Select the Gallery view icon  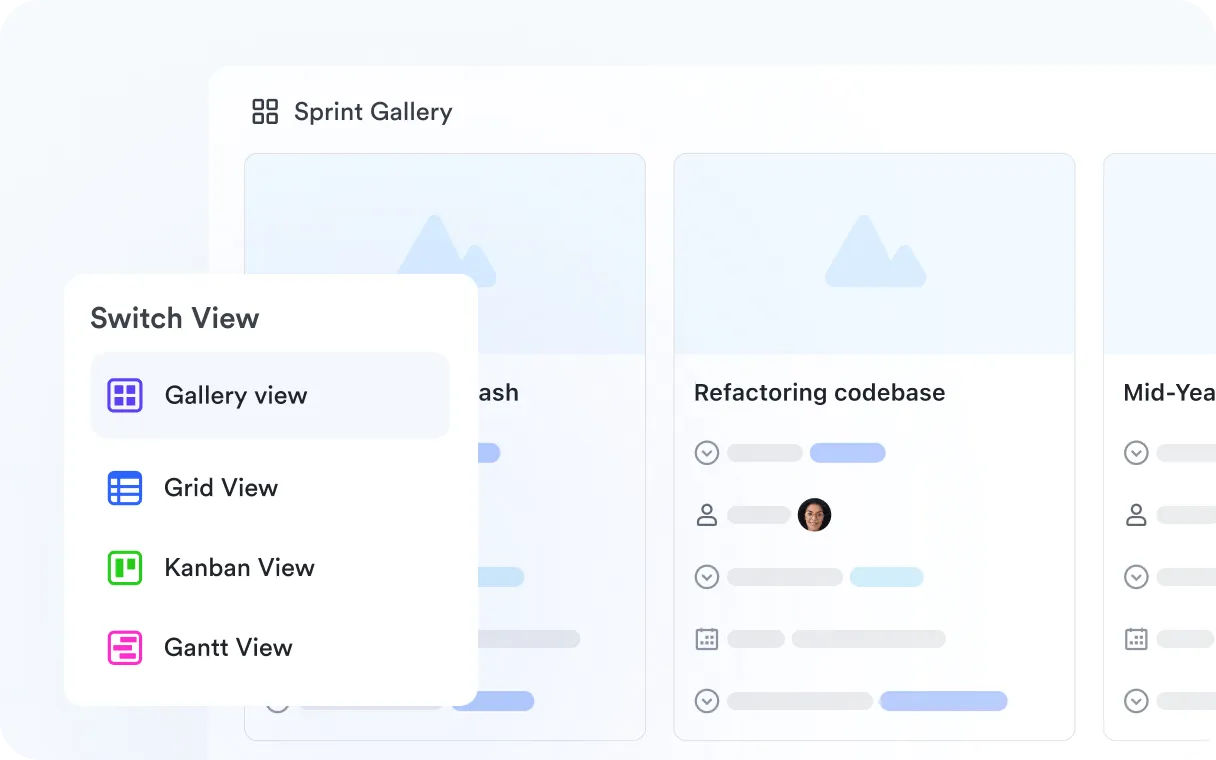[124, 395]
